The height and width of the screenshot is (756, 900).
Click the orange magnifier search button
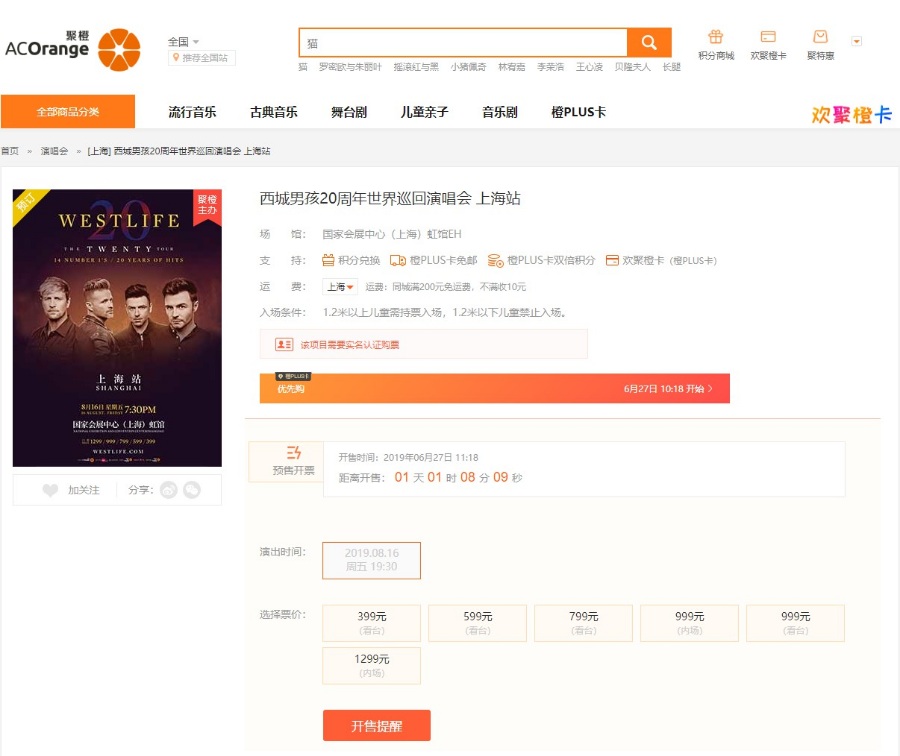(x=649, y=43)
